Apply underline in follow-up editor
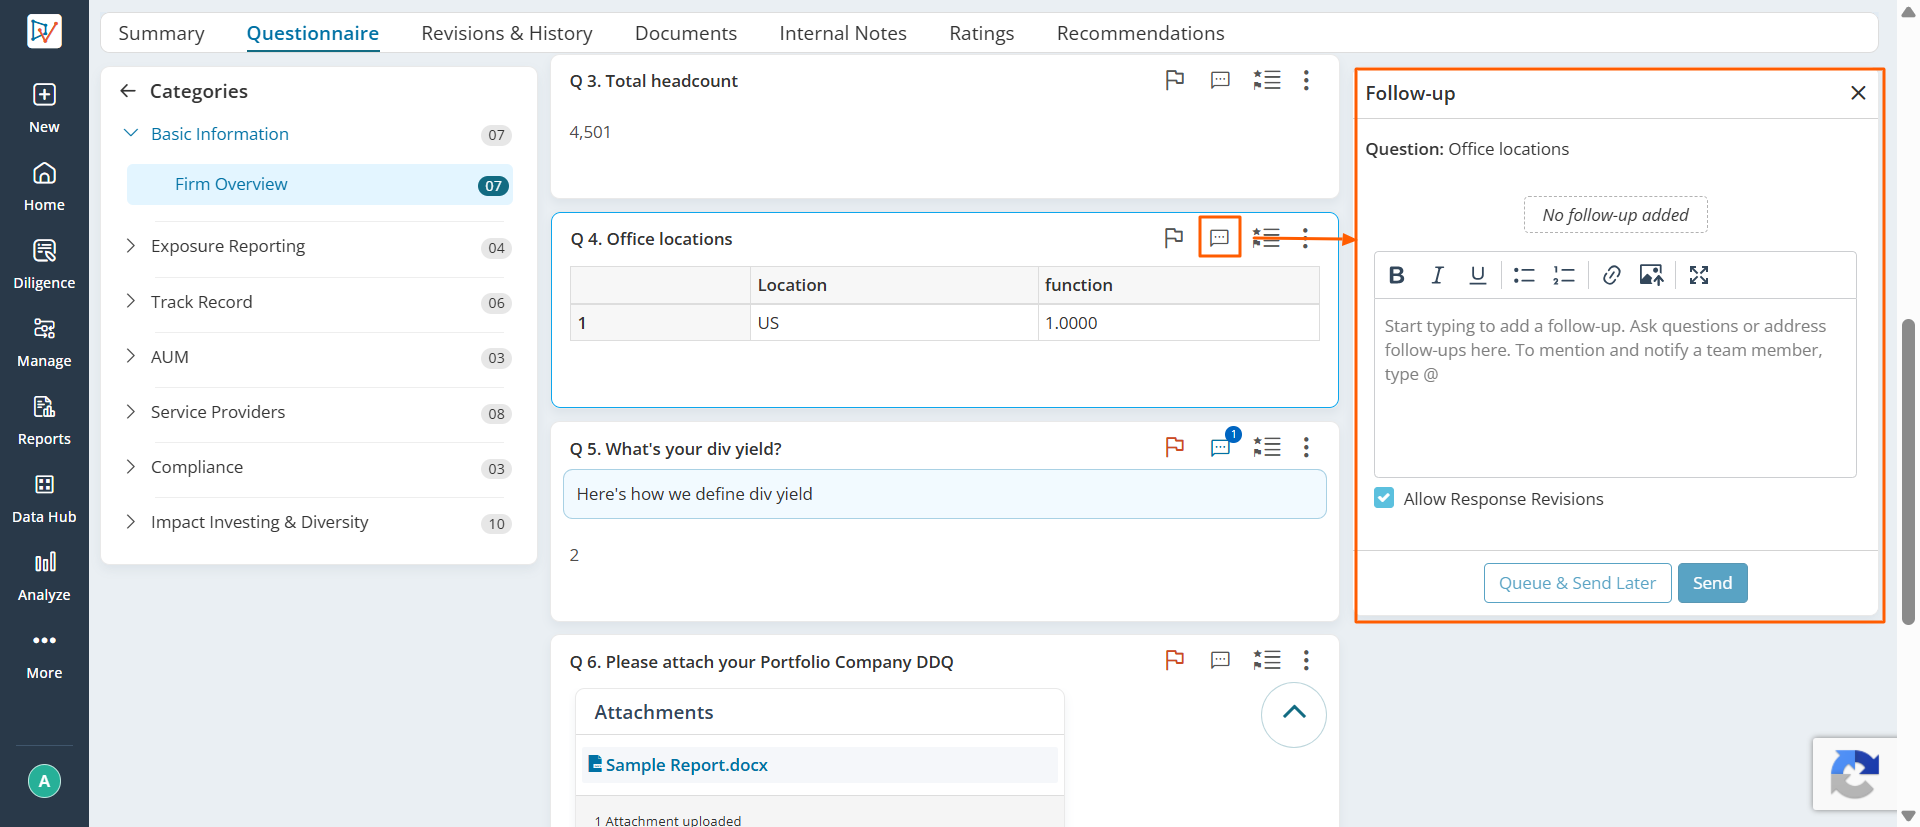 pos(1477,275)
